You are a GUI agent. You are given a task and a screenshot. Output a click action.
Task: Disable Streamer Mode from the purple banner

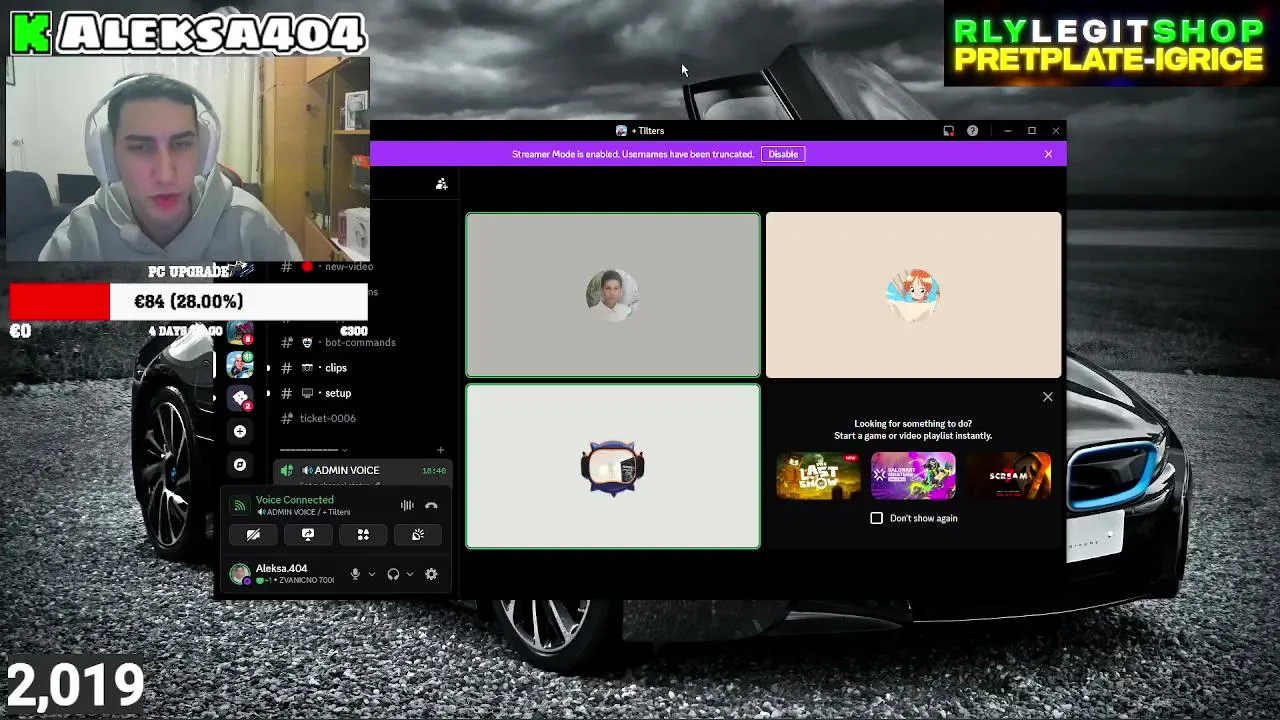[783, 154]
